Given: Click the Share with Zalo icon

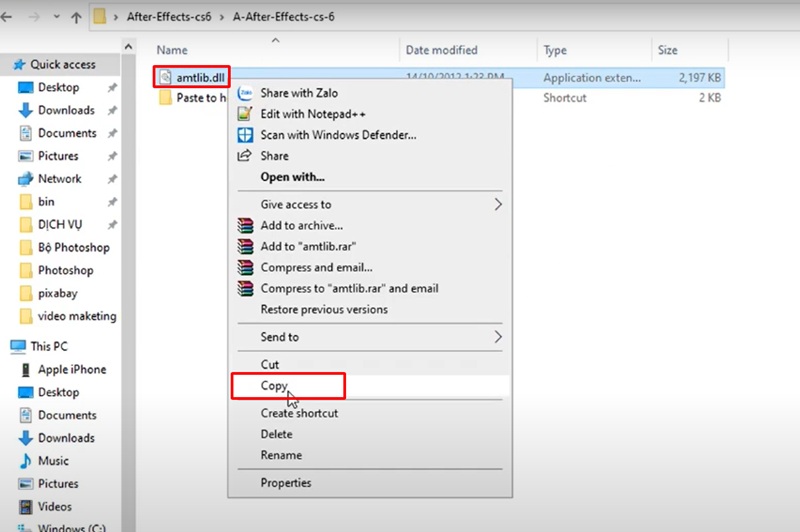Looking at the screenshot, I should [x=243, y=93].
